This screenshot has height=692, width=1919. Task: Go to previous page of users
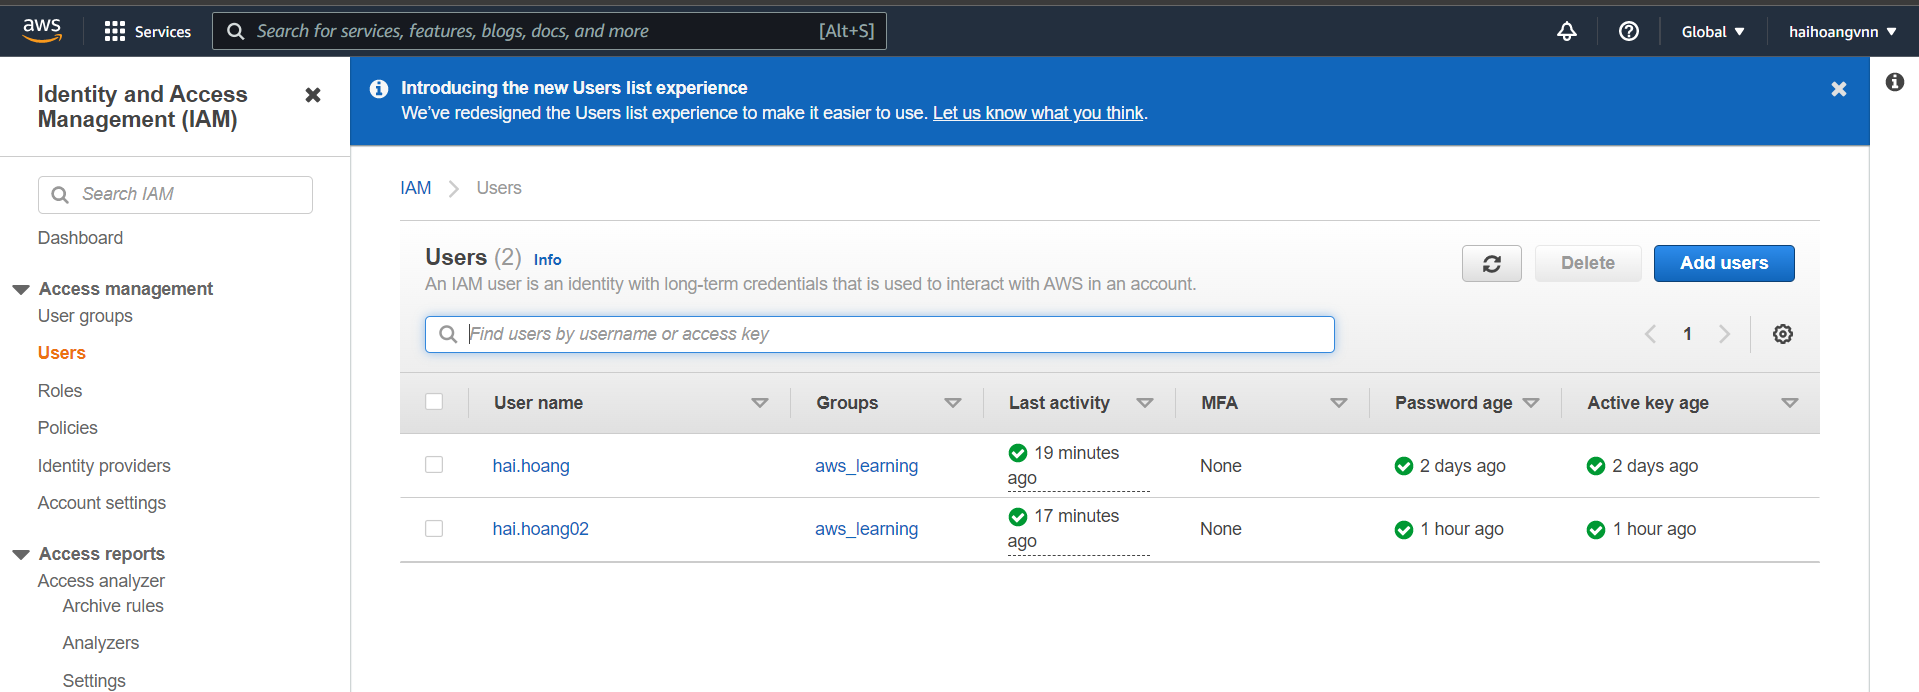(x=1651, y=334)
